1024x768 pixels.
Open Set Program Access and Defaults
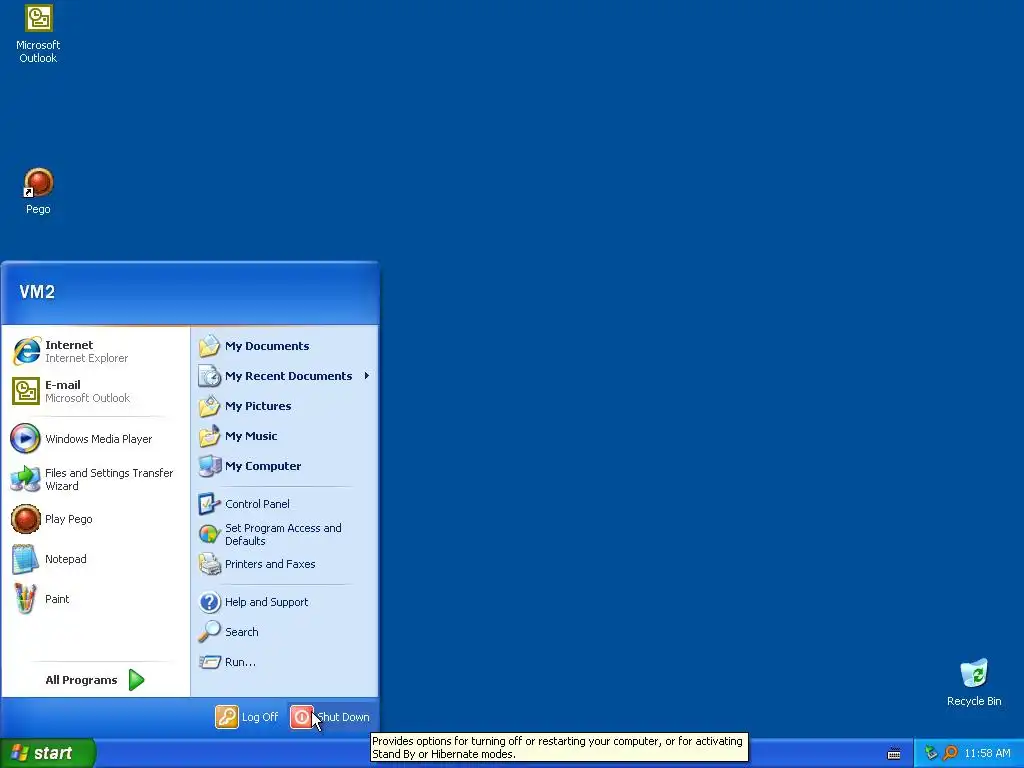coord(285,534)
